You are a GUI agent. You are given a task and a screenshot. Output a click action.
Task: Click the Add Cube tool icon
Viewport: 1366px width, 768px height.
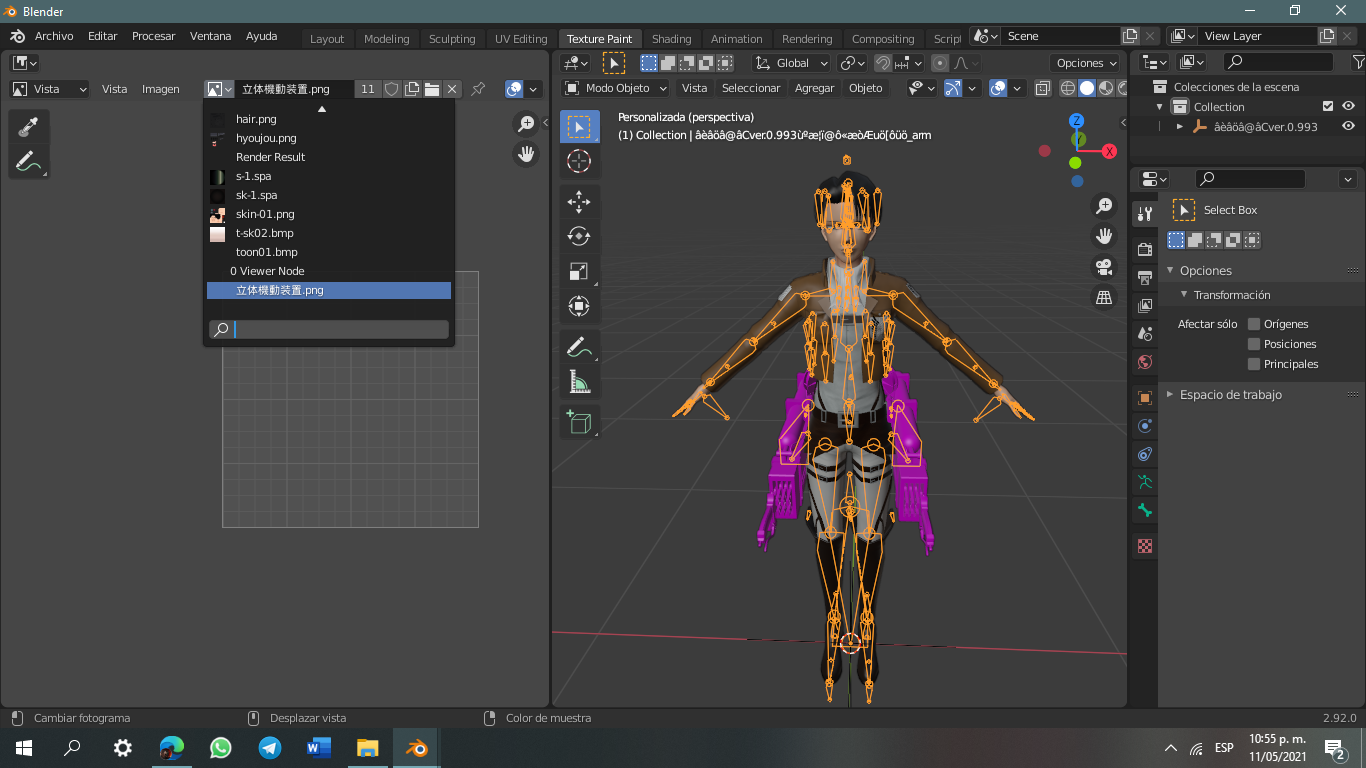click(579, 422)
